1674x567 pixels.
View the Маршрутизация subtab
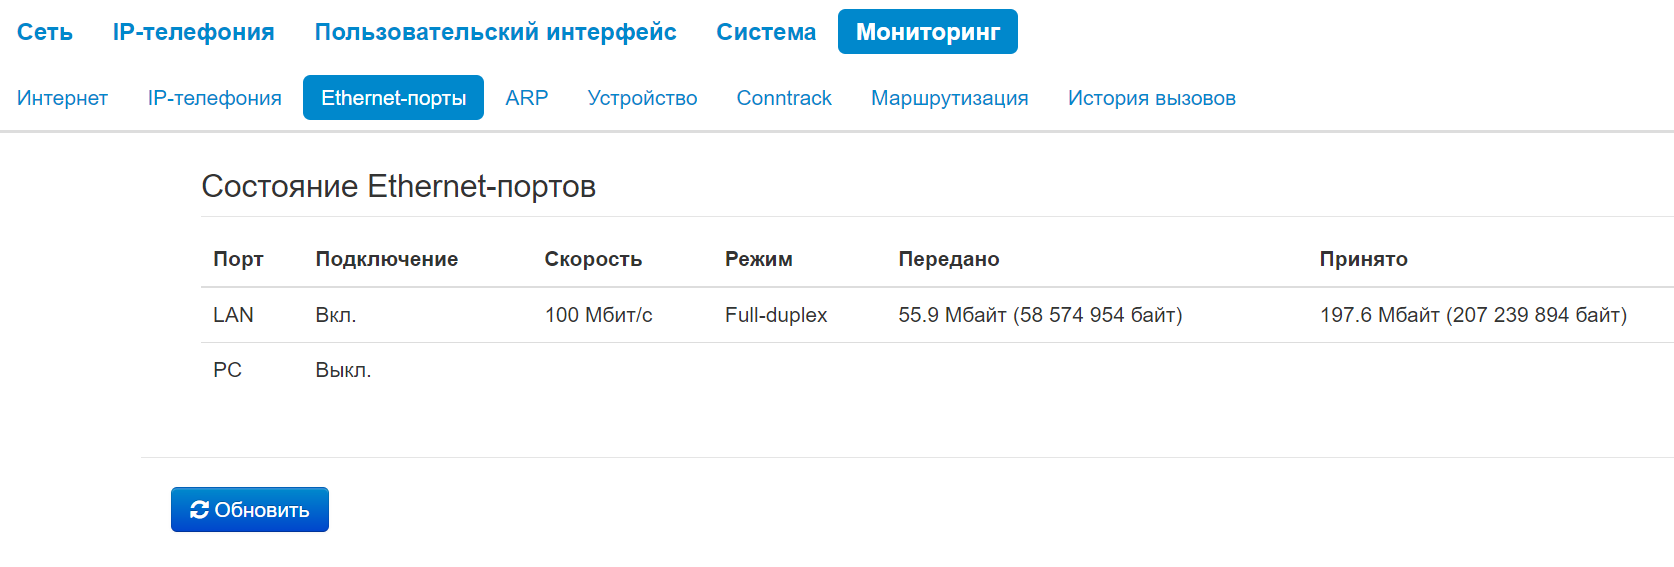(949, 98)
